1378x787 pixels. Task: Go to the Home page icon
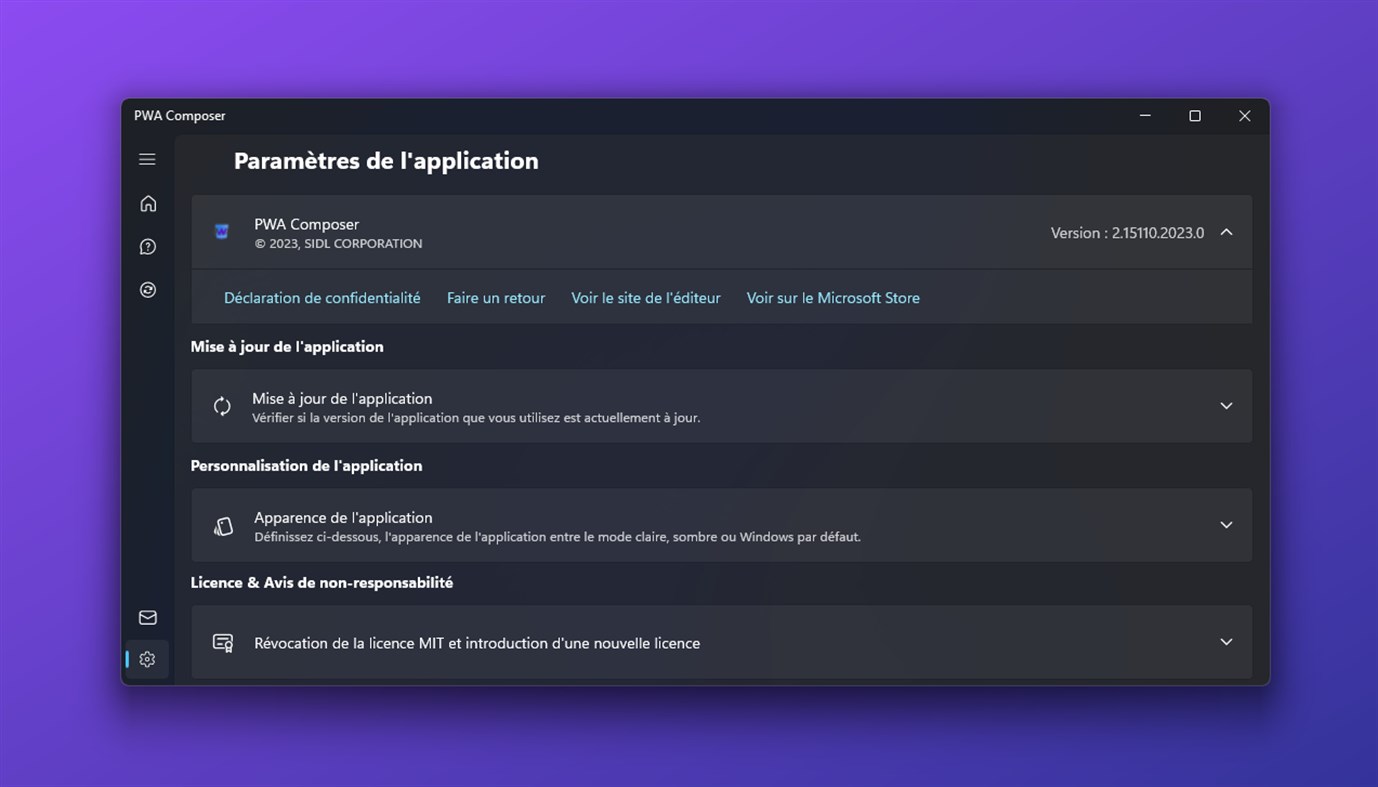148,204
